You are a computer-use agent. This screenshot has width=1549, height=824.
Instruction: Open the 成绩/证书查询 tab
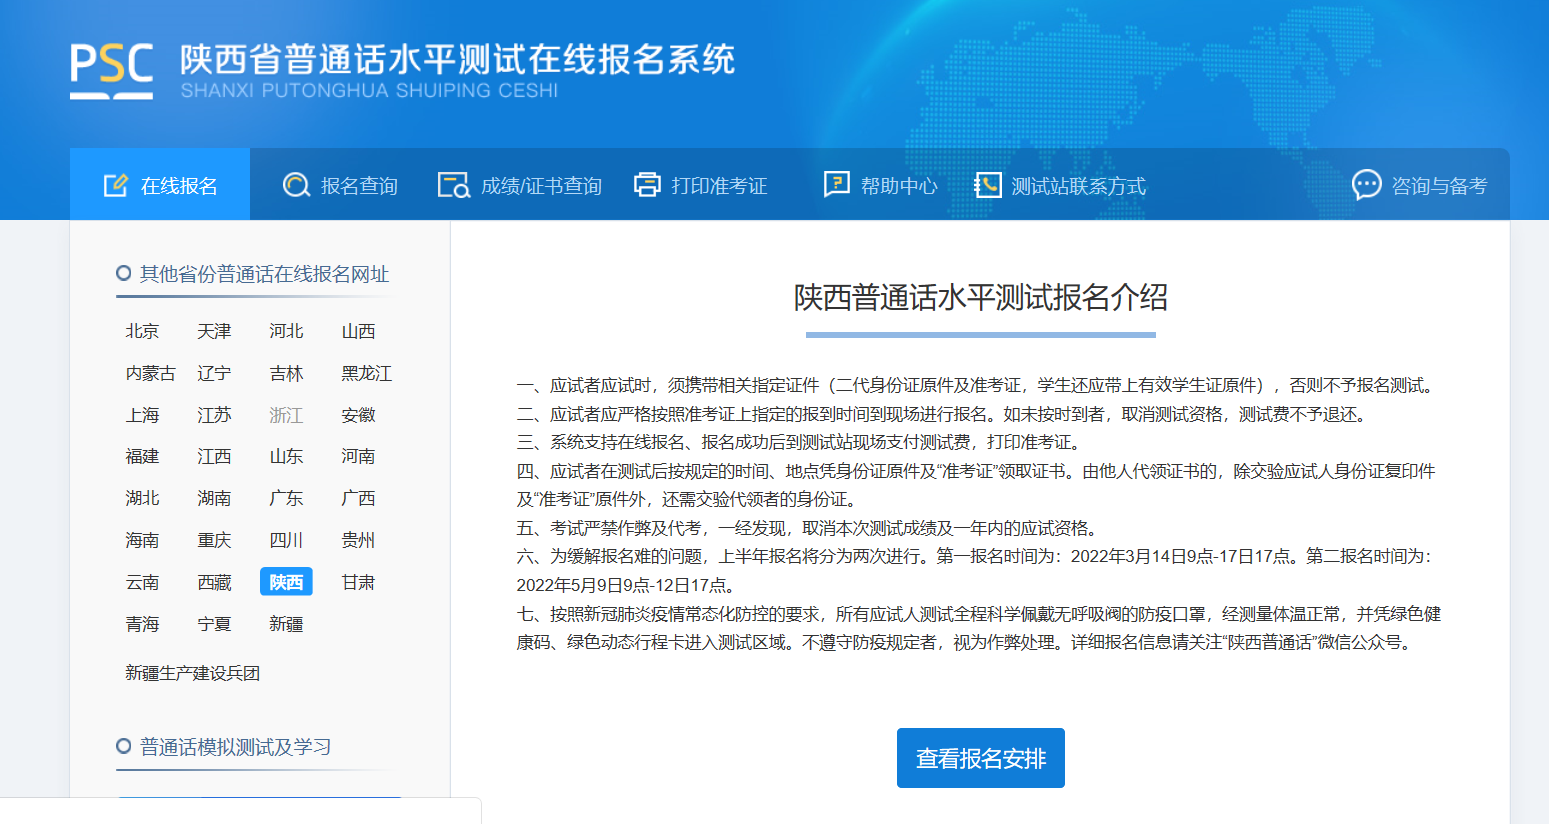pyautogui.click(x=520, y=185)
